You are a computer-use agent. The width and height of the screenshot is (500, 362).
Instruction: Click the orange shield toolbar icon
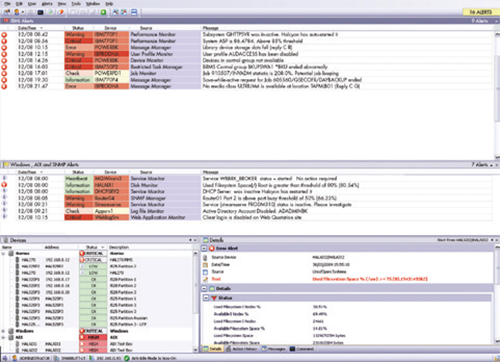61,12
